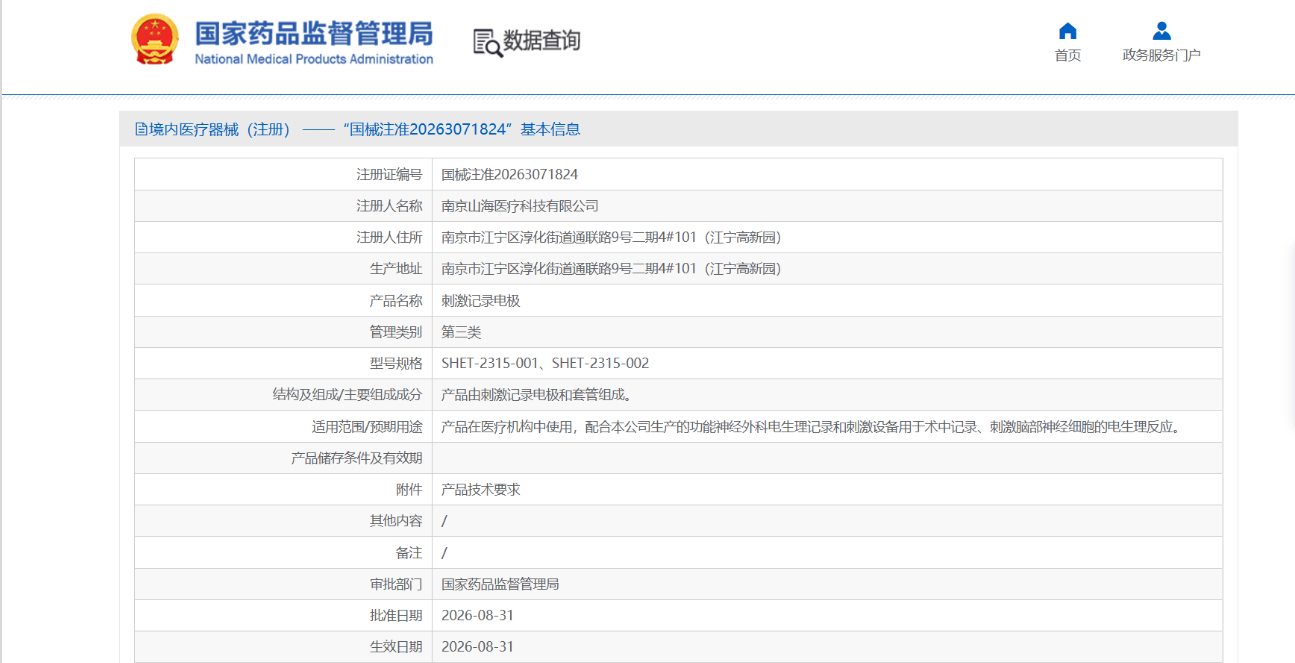Select registration number 国械注准20263071824 value

[x=510, y=174]
